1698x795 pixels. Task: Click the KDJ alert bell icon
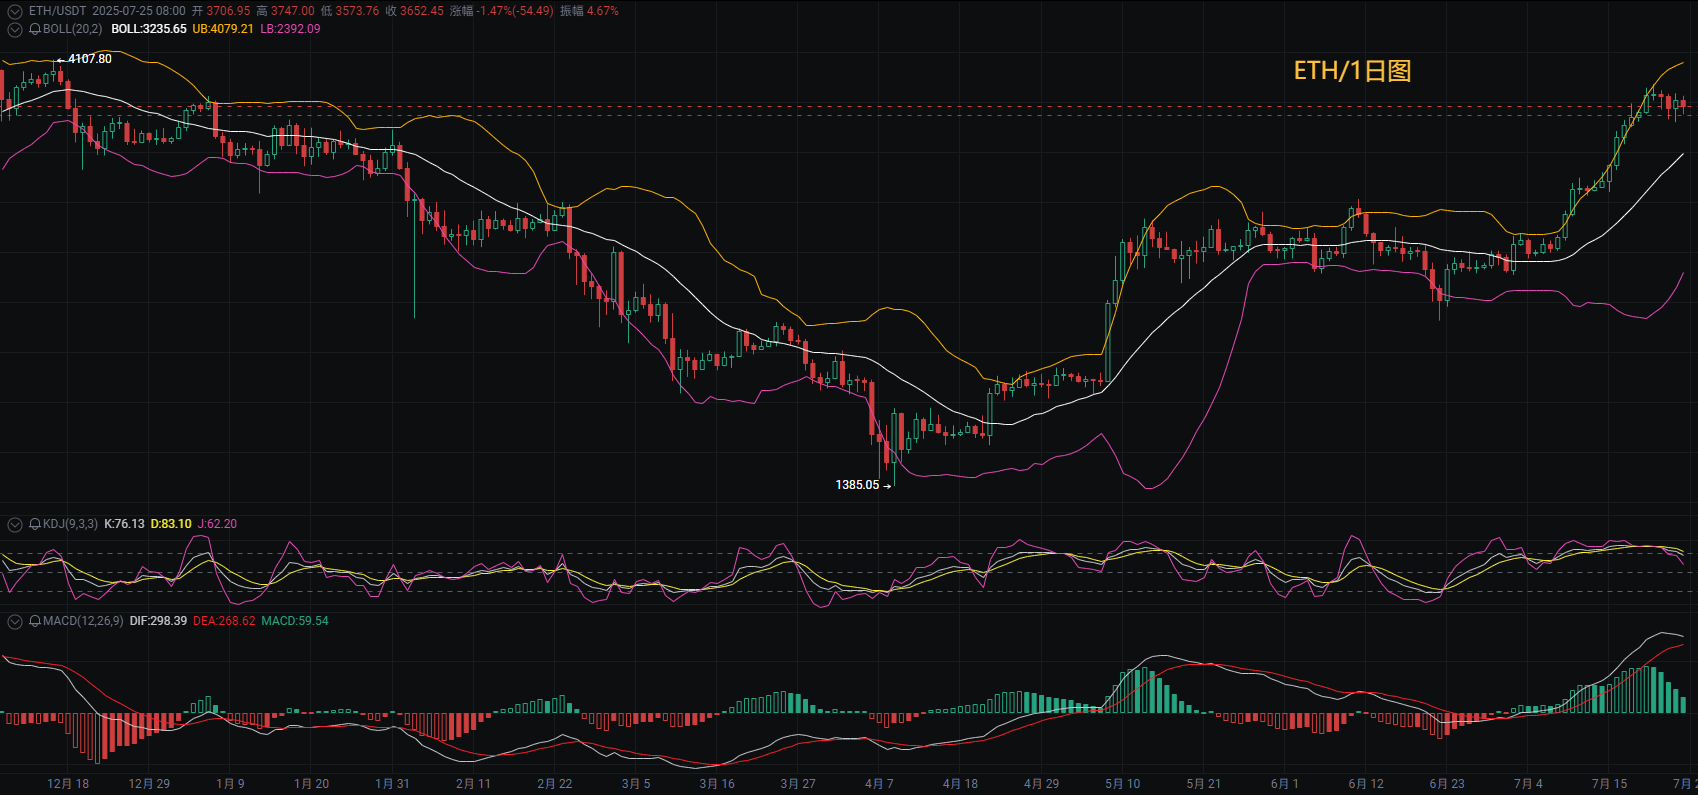(x=35, y=524)
